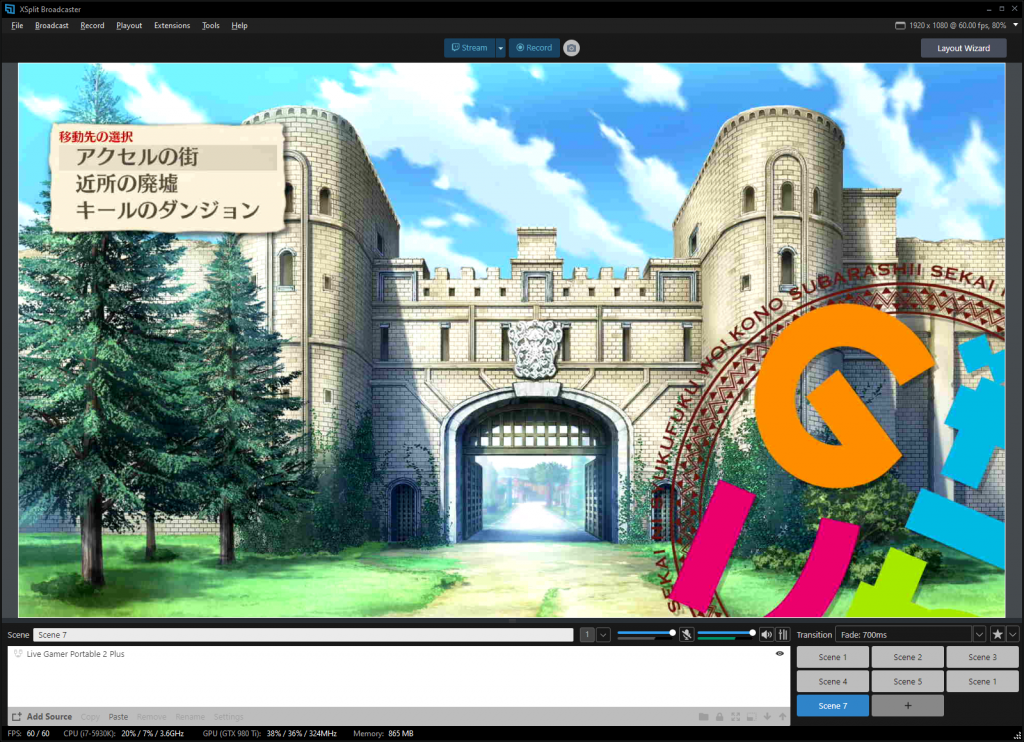Expand the resolution settings dropdown arrow
This screenshot has height=742, width=1024.
(1016, 25)
